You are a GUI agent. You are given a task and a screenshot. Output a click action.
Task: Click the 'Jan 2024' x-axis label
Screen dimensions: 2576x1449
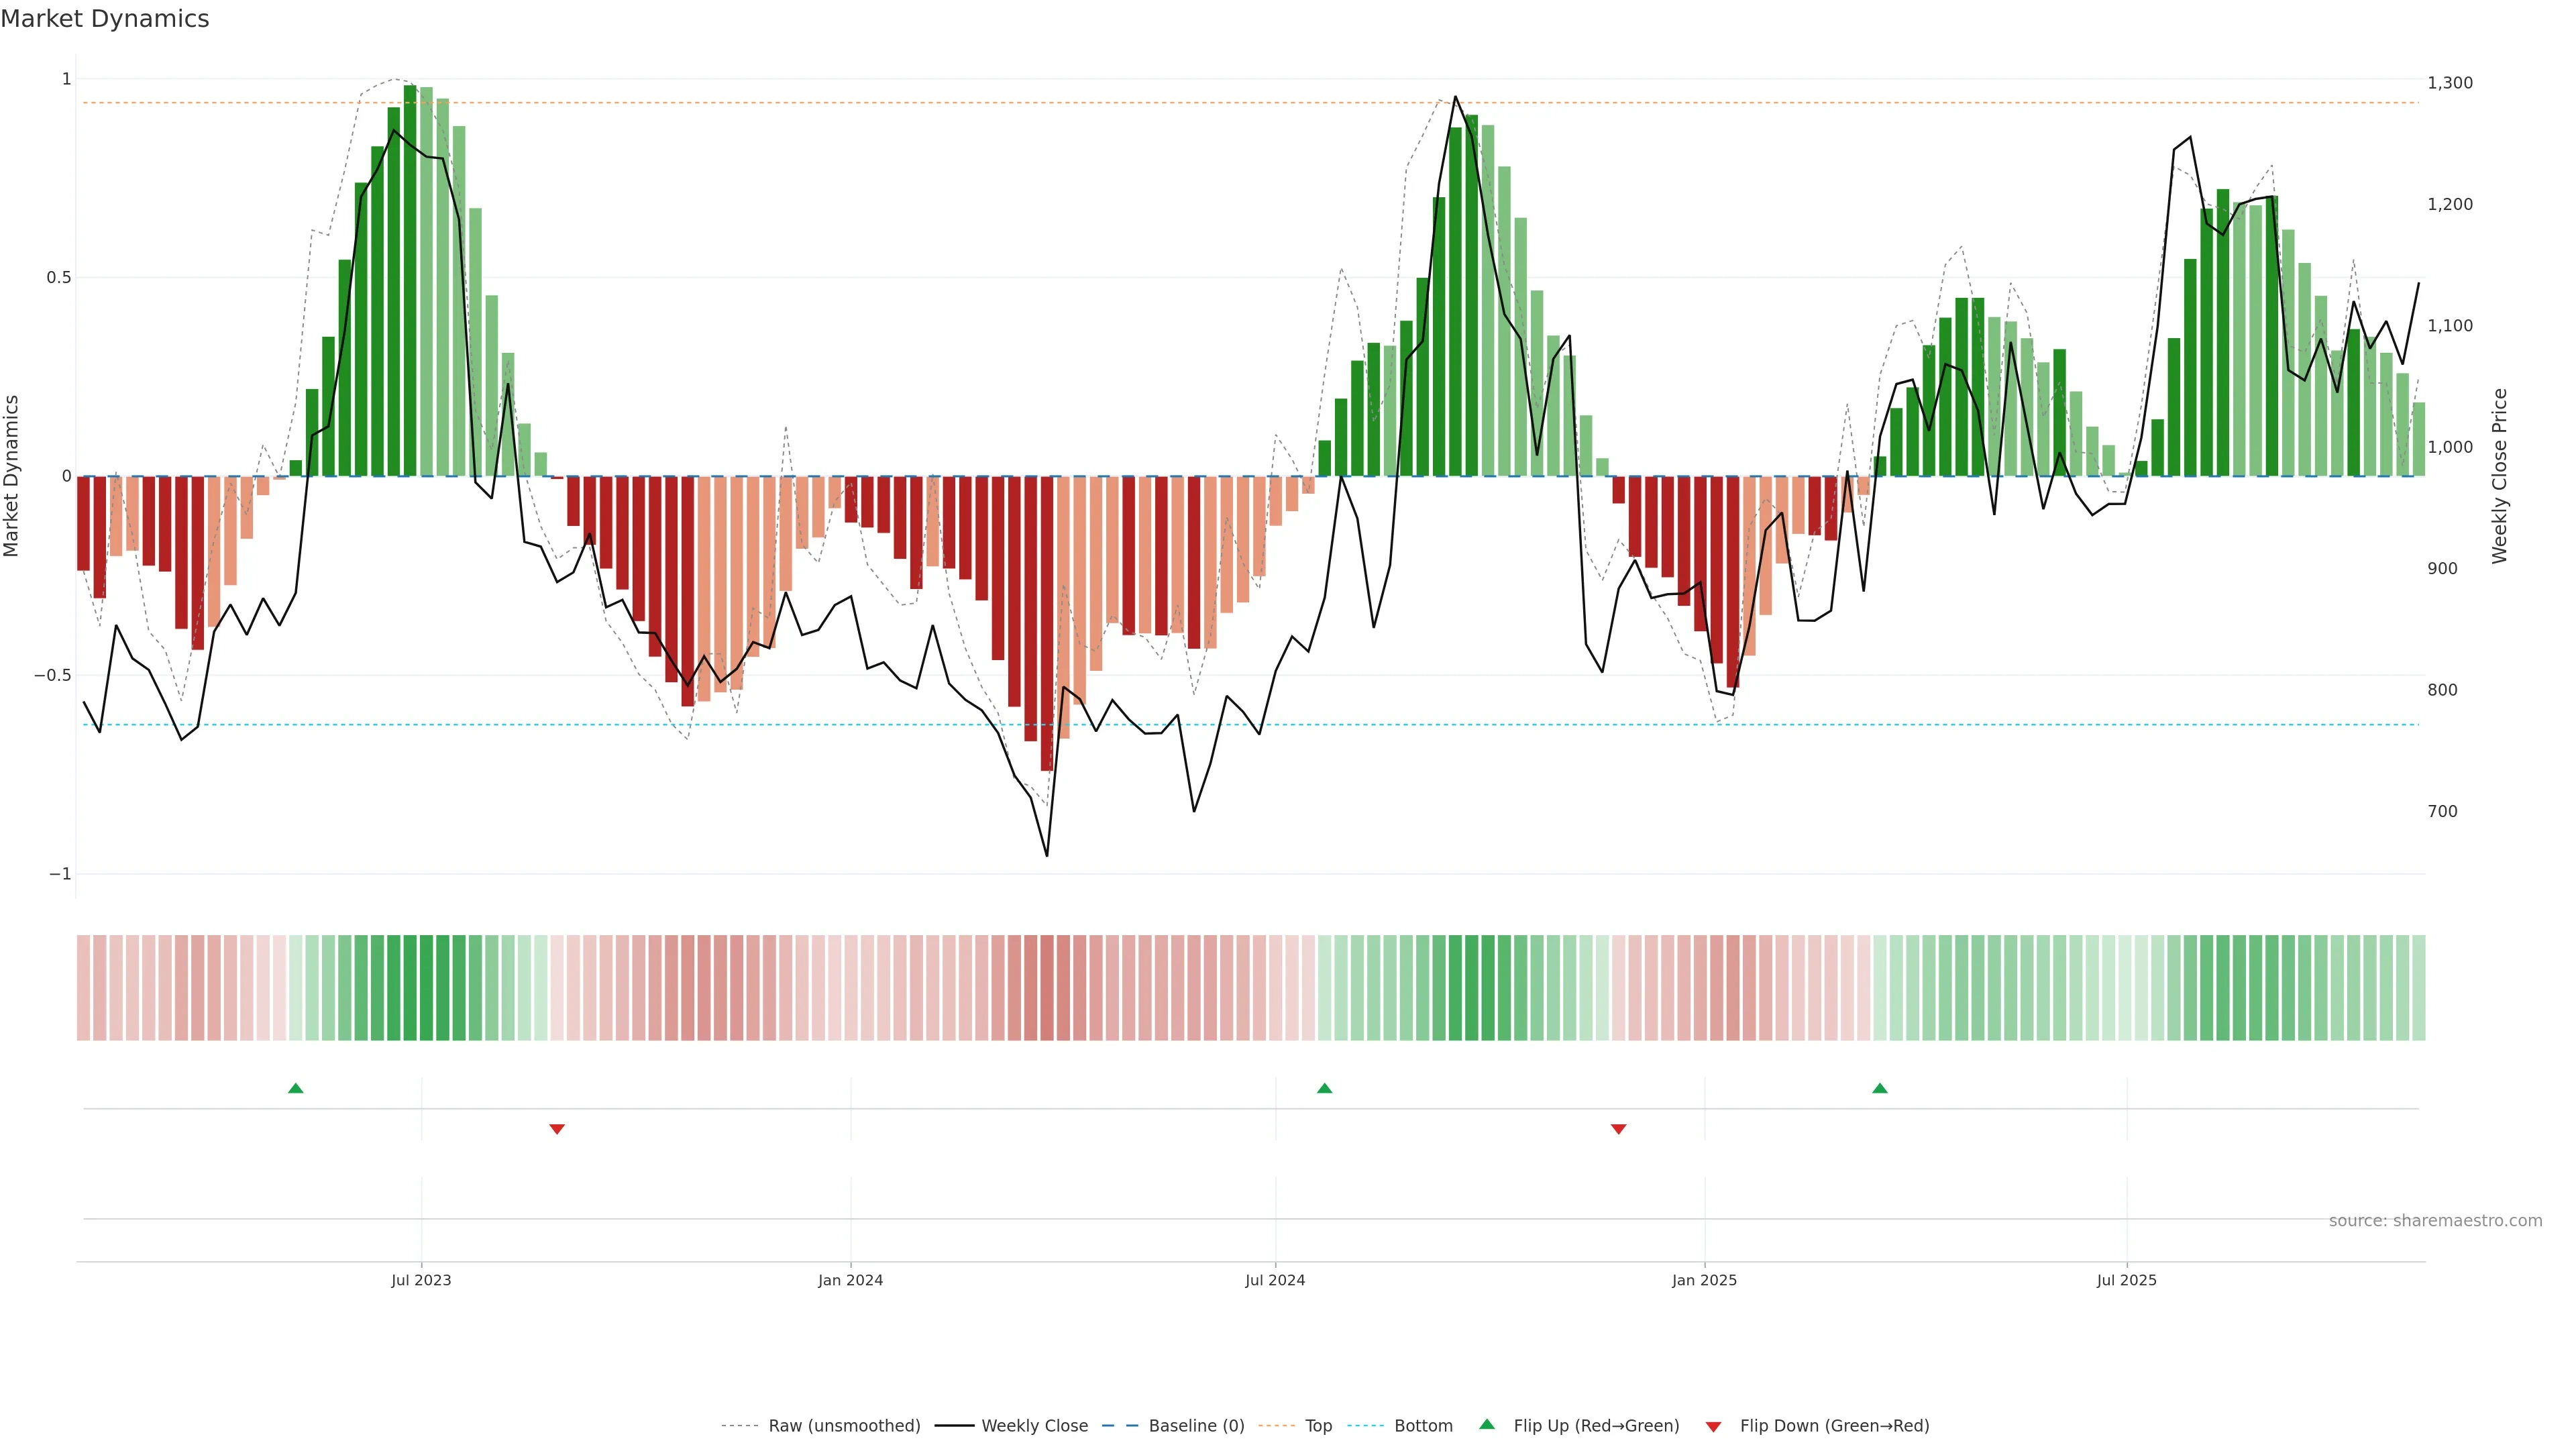point(850,1280)
